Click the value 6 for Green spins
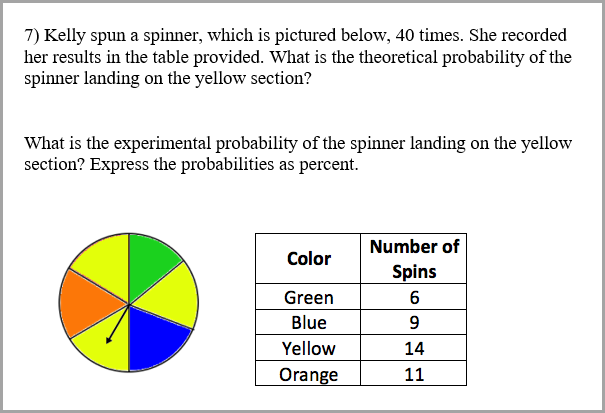This screenshot has width=605, height=413. (414, 297)
